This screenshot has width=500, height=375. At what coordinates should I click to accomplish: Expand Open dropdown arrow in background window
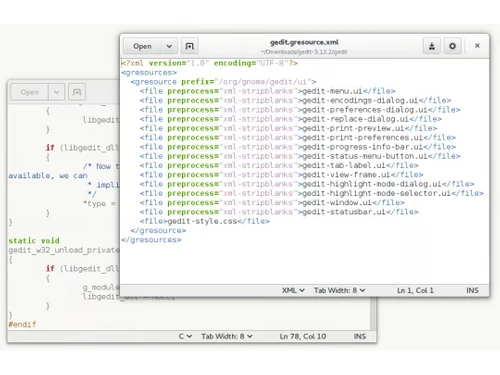click(x=56, y=92)
